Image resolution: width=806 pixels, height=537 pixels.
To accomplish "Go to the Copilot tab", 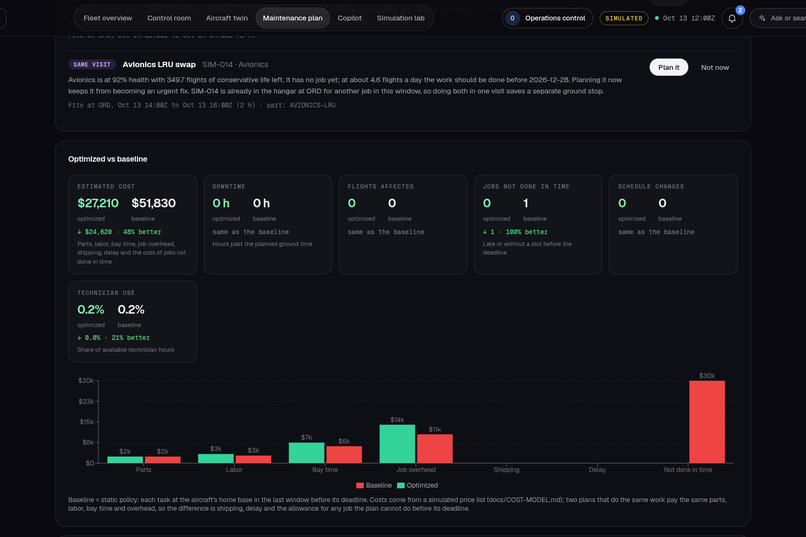I will point(350,18).
